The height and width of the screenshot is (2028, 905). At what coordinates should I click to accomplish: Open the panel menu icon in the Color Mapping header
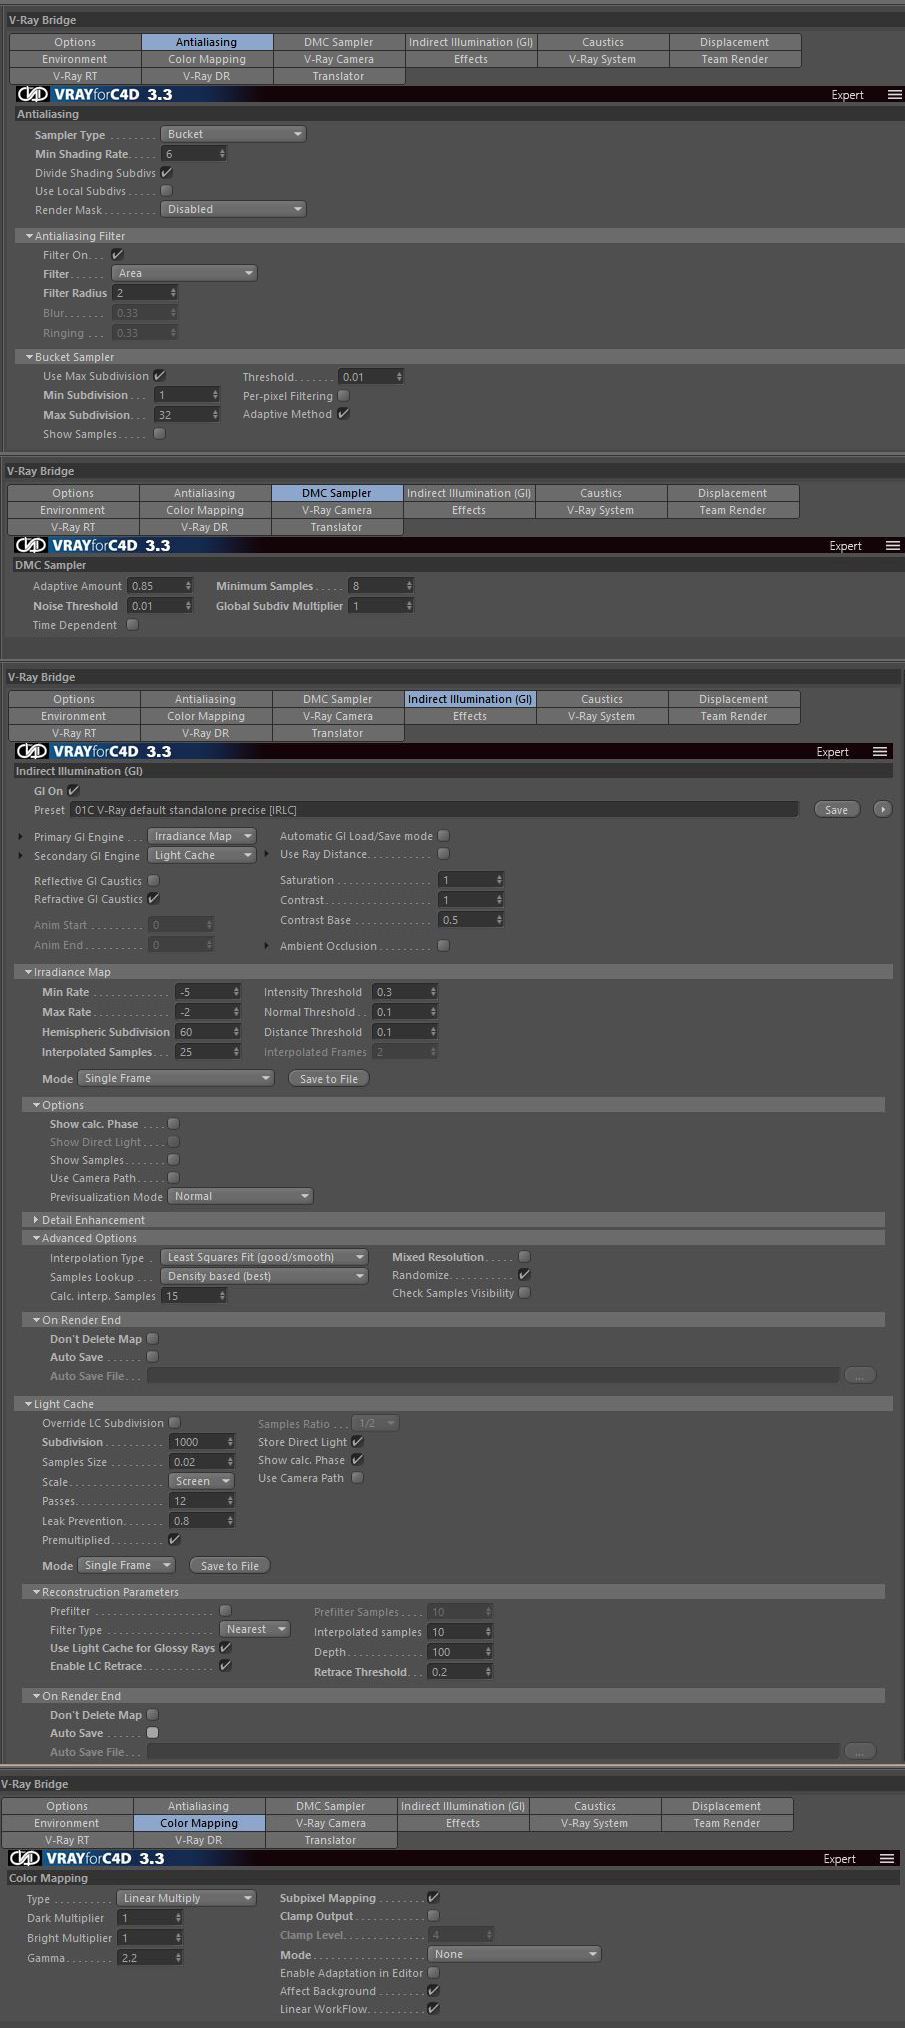point(886,1859)
